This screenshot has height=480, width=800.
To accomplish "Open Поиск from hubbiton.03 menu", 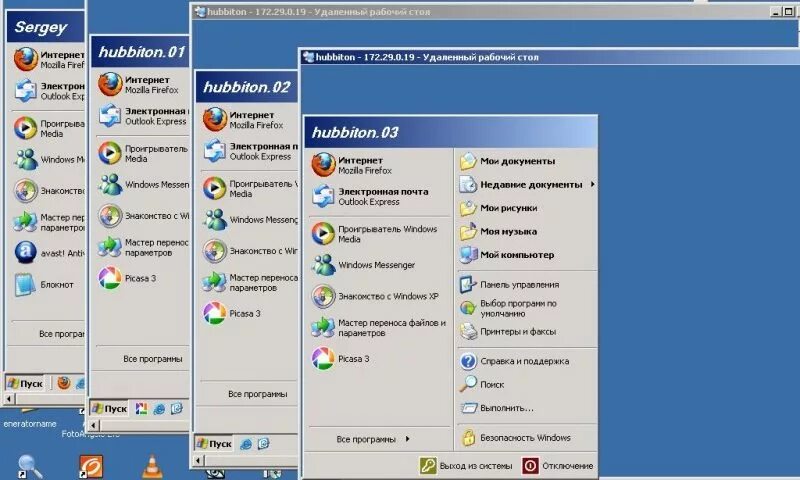I will point(526,385).
